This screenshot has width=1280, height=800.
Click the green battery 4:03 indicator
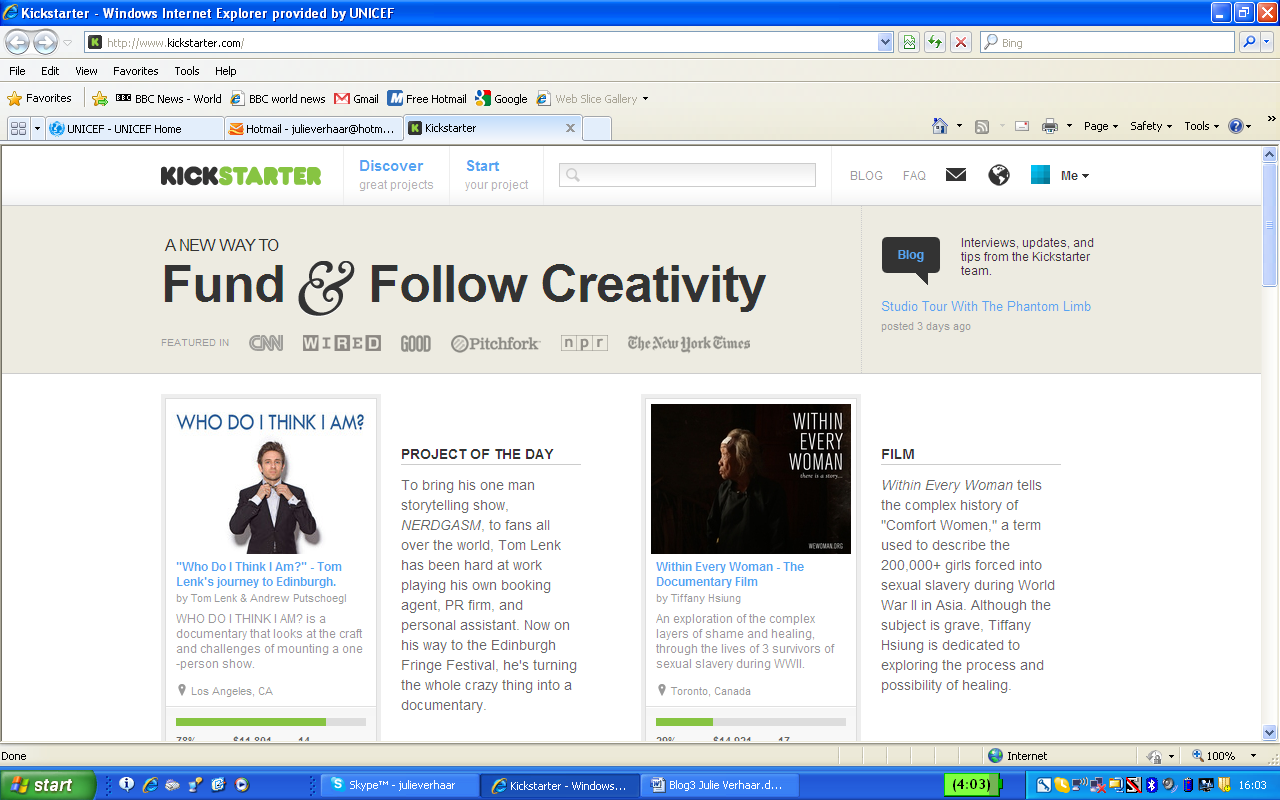(x=972, y=785)
